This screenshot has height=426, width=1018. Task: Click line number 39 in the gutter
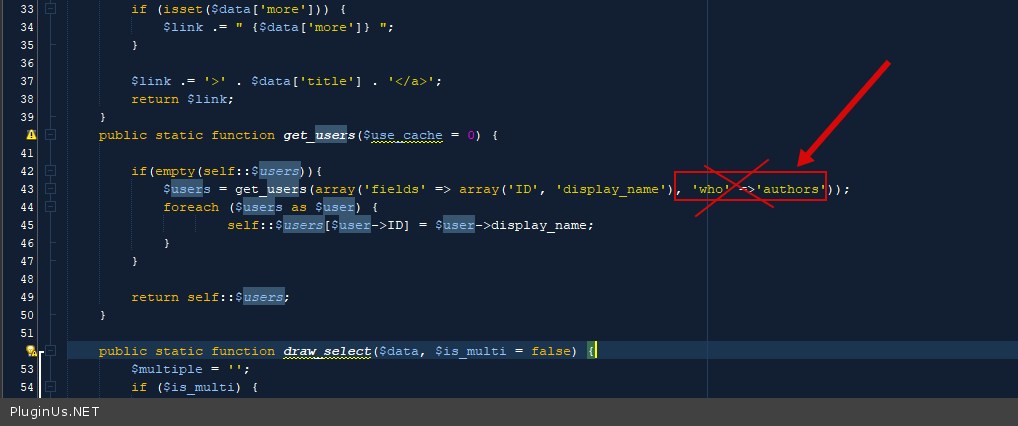coord(27,117)
